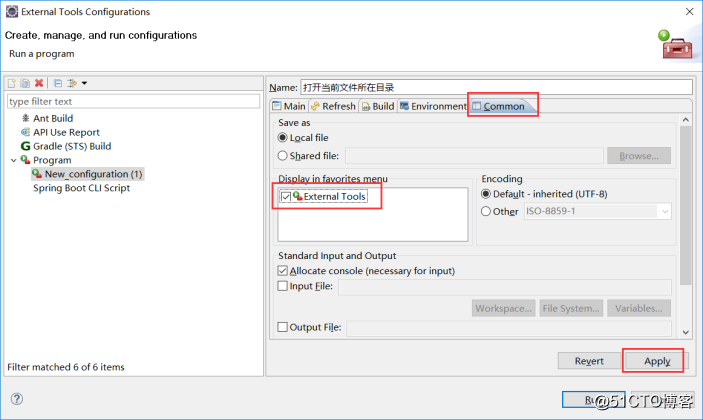
Task: Delete the selected launch configuration
Action: (39, 83)
